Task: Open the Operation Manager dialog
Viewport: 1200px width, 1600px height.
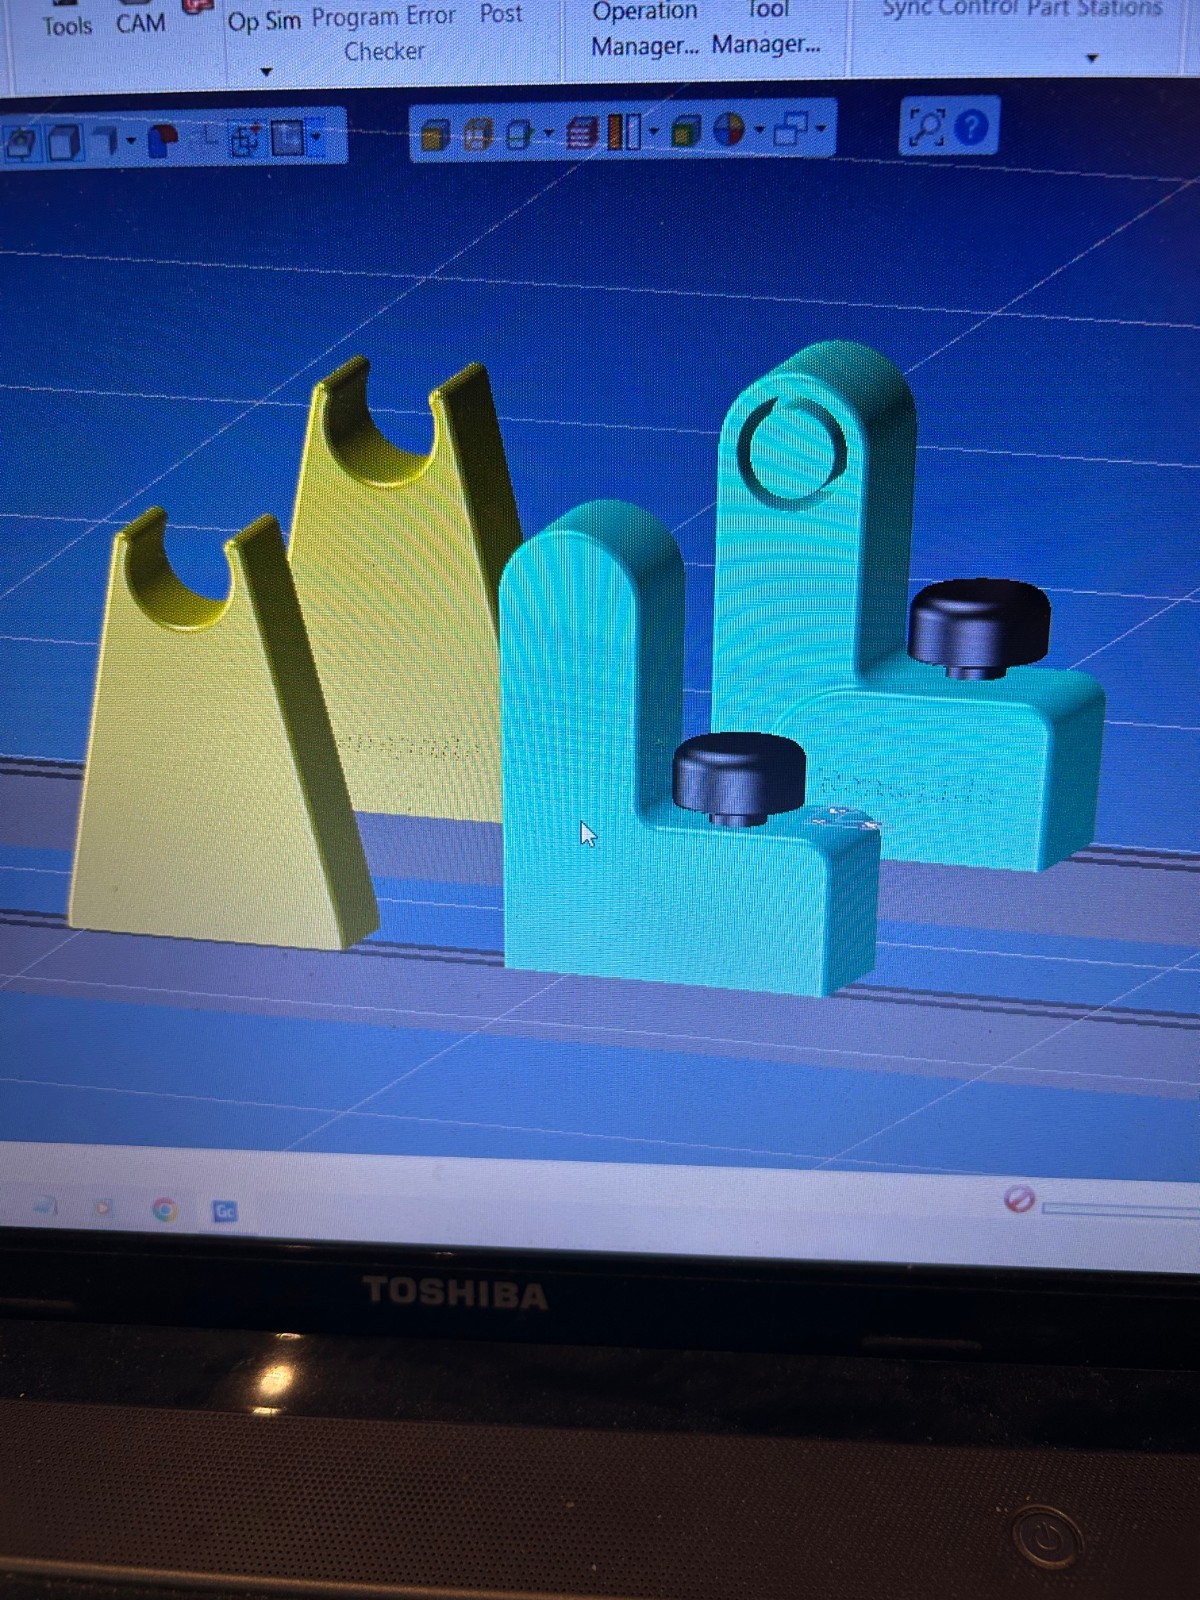Action: click(645, 29)
